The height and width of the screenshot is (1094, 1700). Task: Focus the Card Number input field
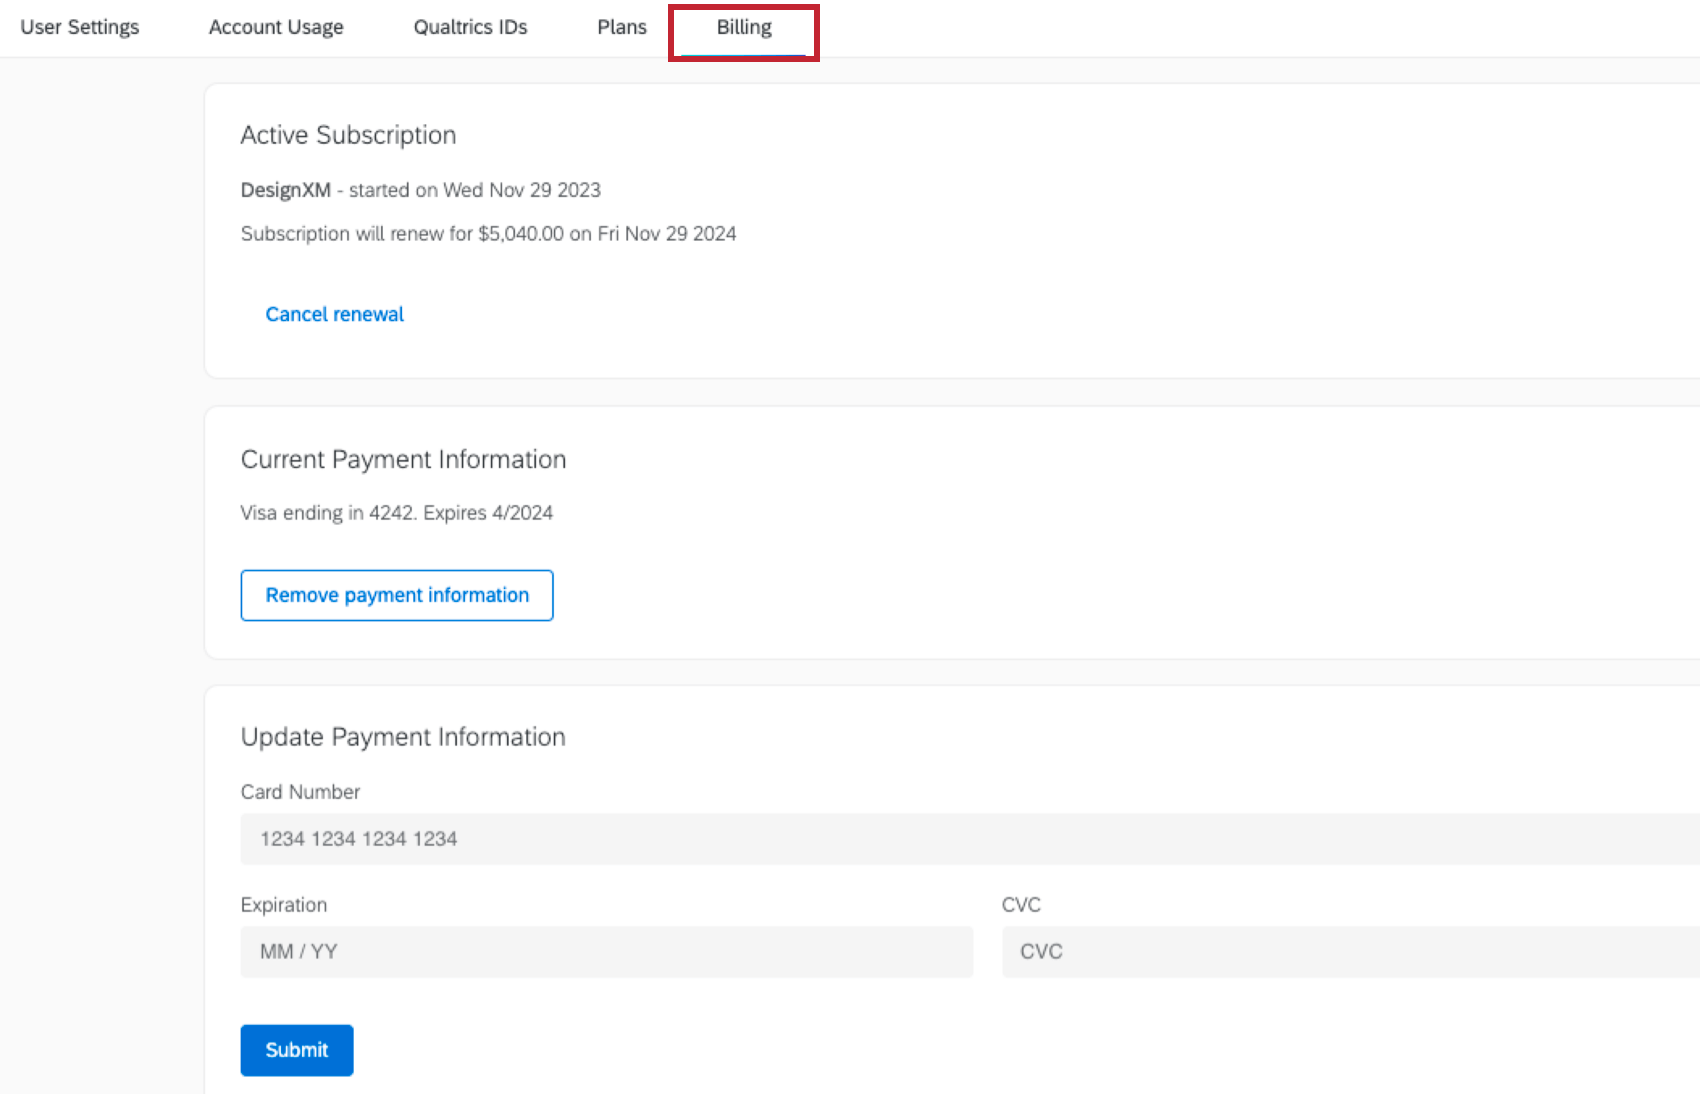pyautogui.click(x=970, y=839)
